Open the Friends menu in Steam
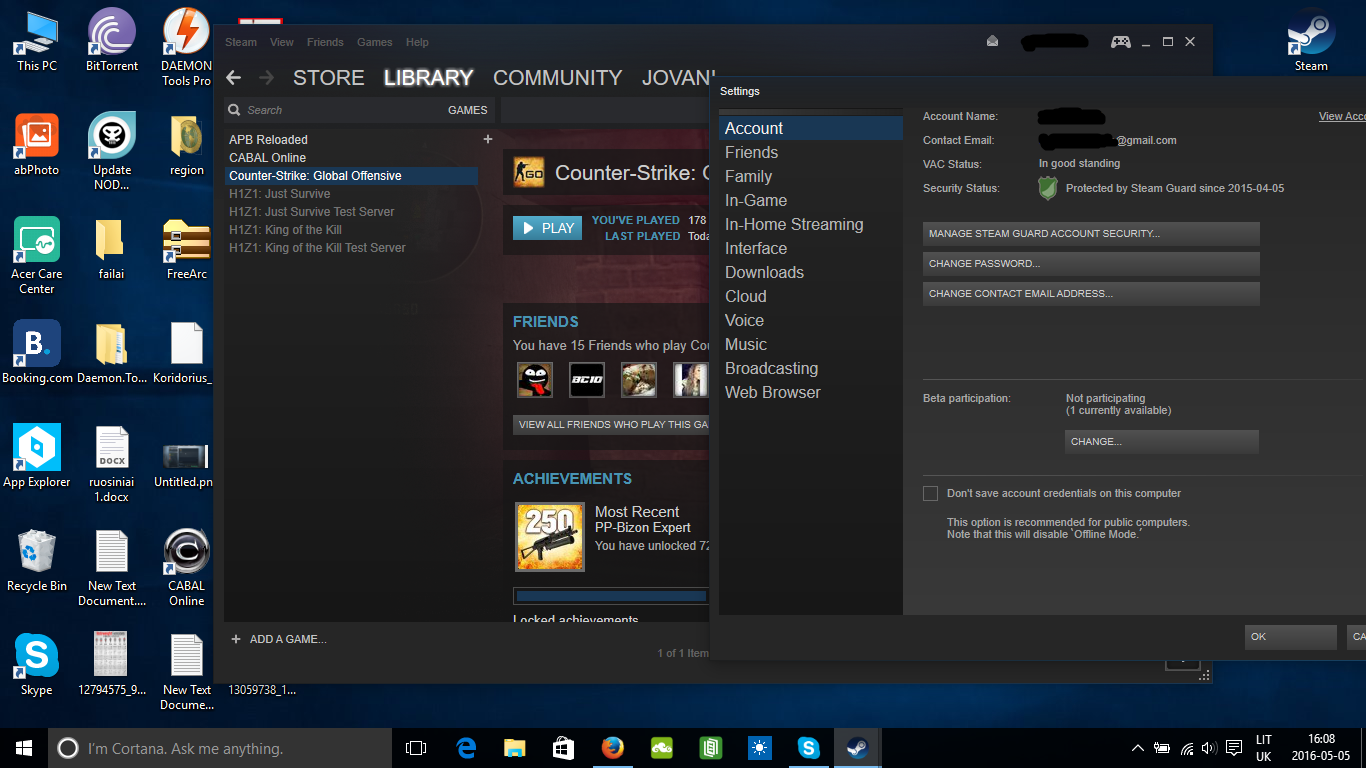The height and width of the screenshot is (768, 1366). (x=325, y=42)
